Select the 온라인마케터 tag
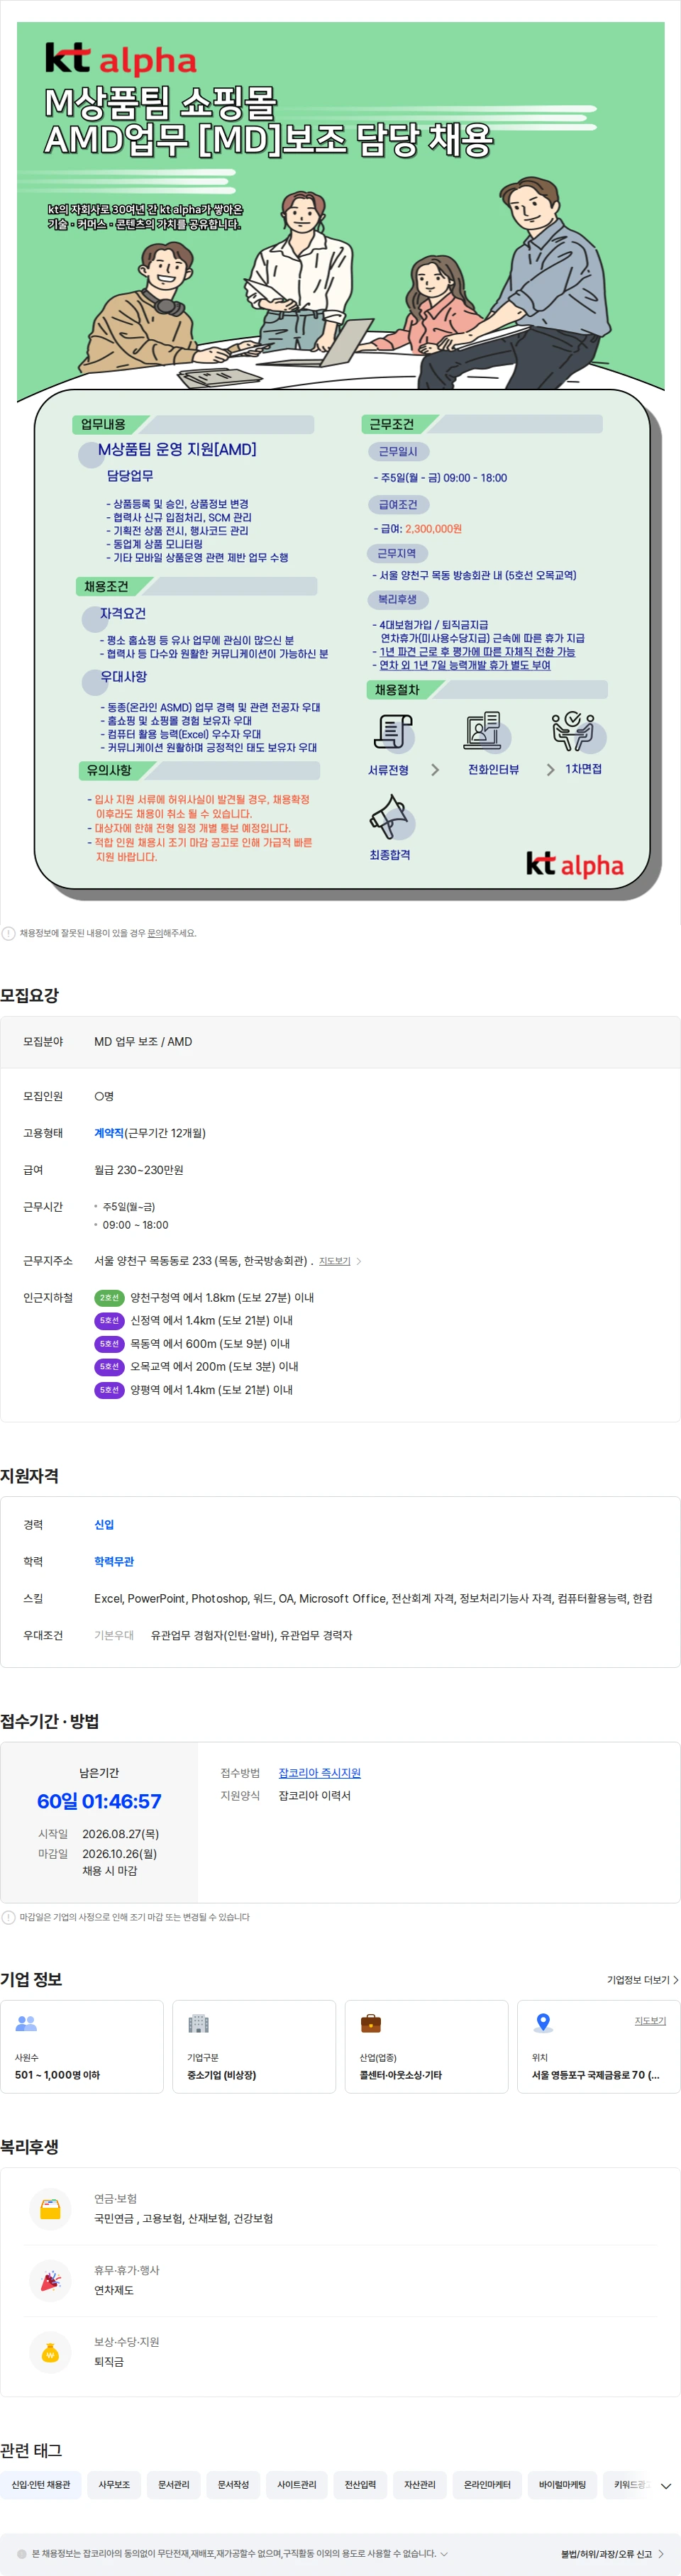Viewport: 681px width, 2576px height. [487, 2485]
